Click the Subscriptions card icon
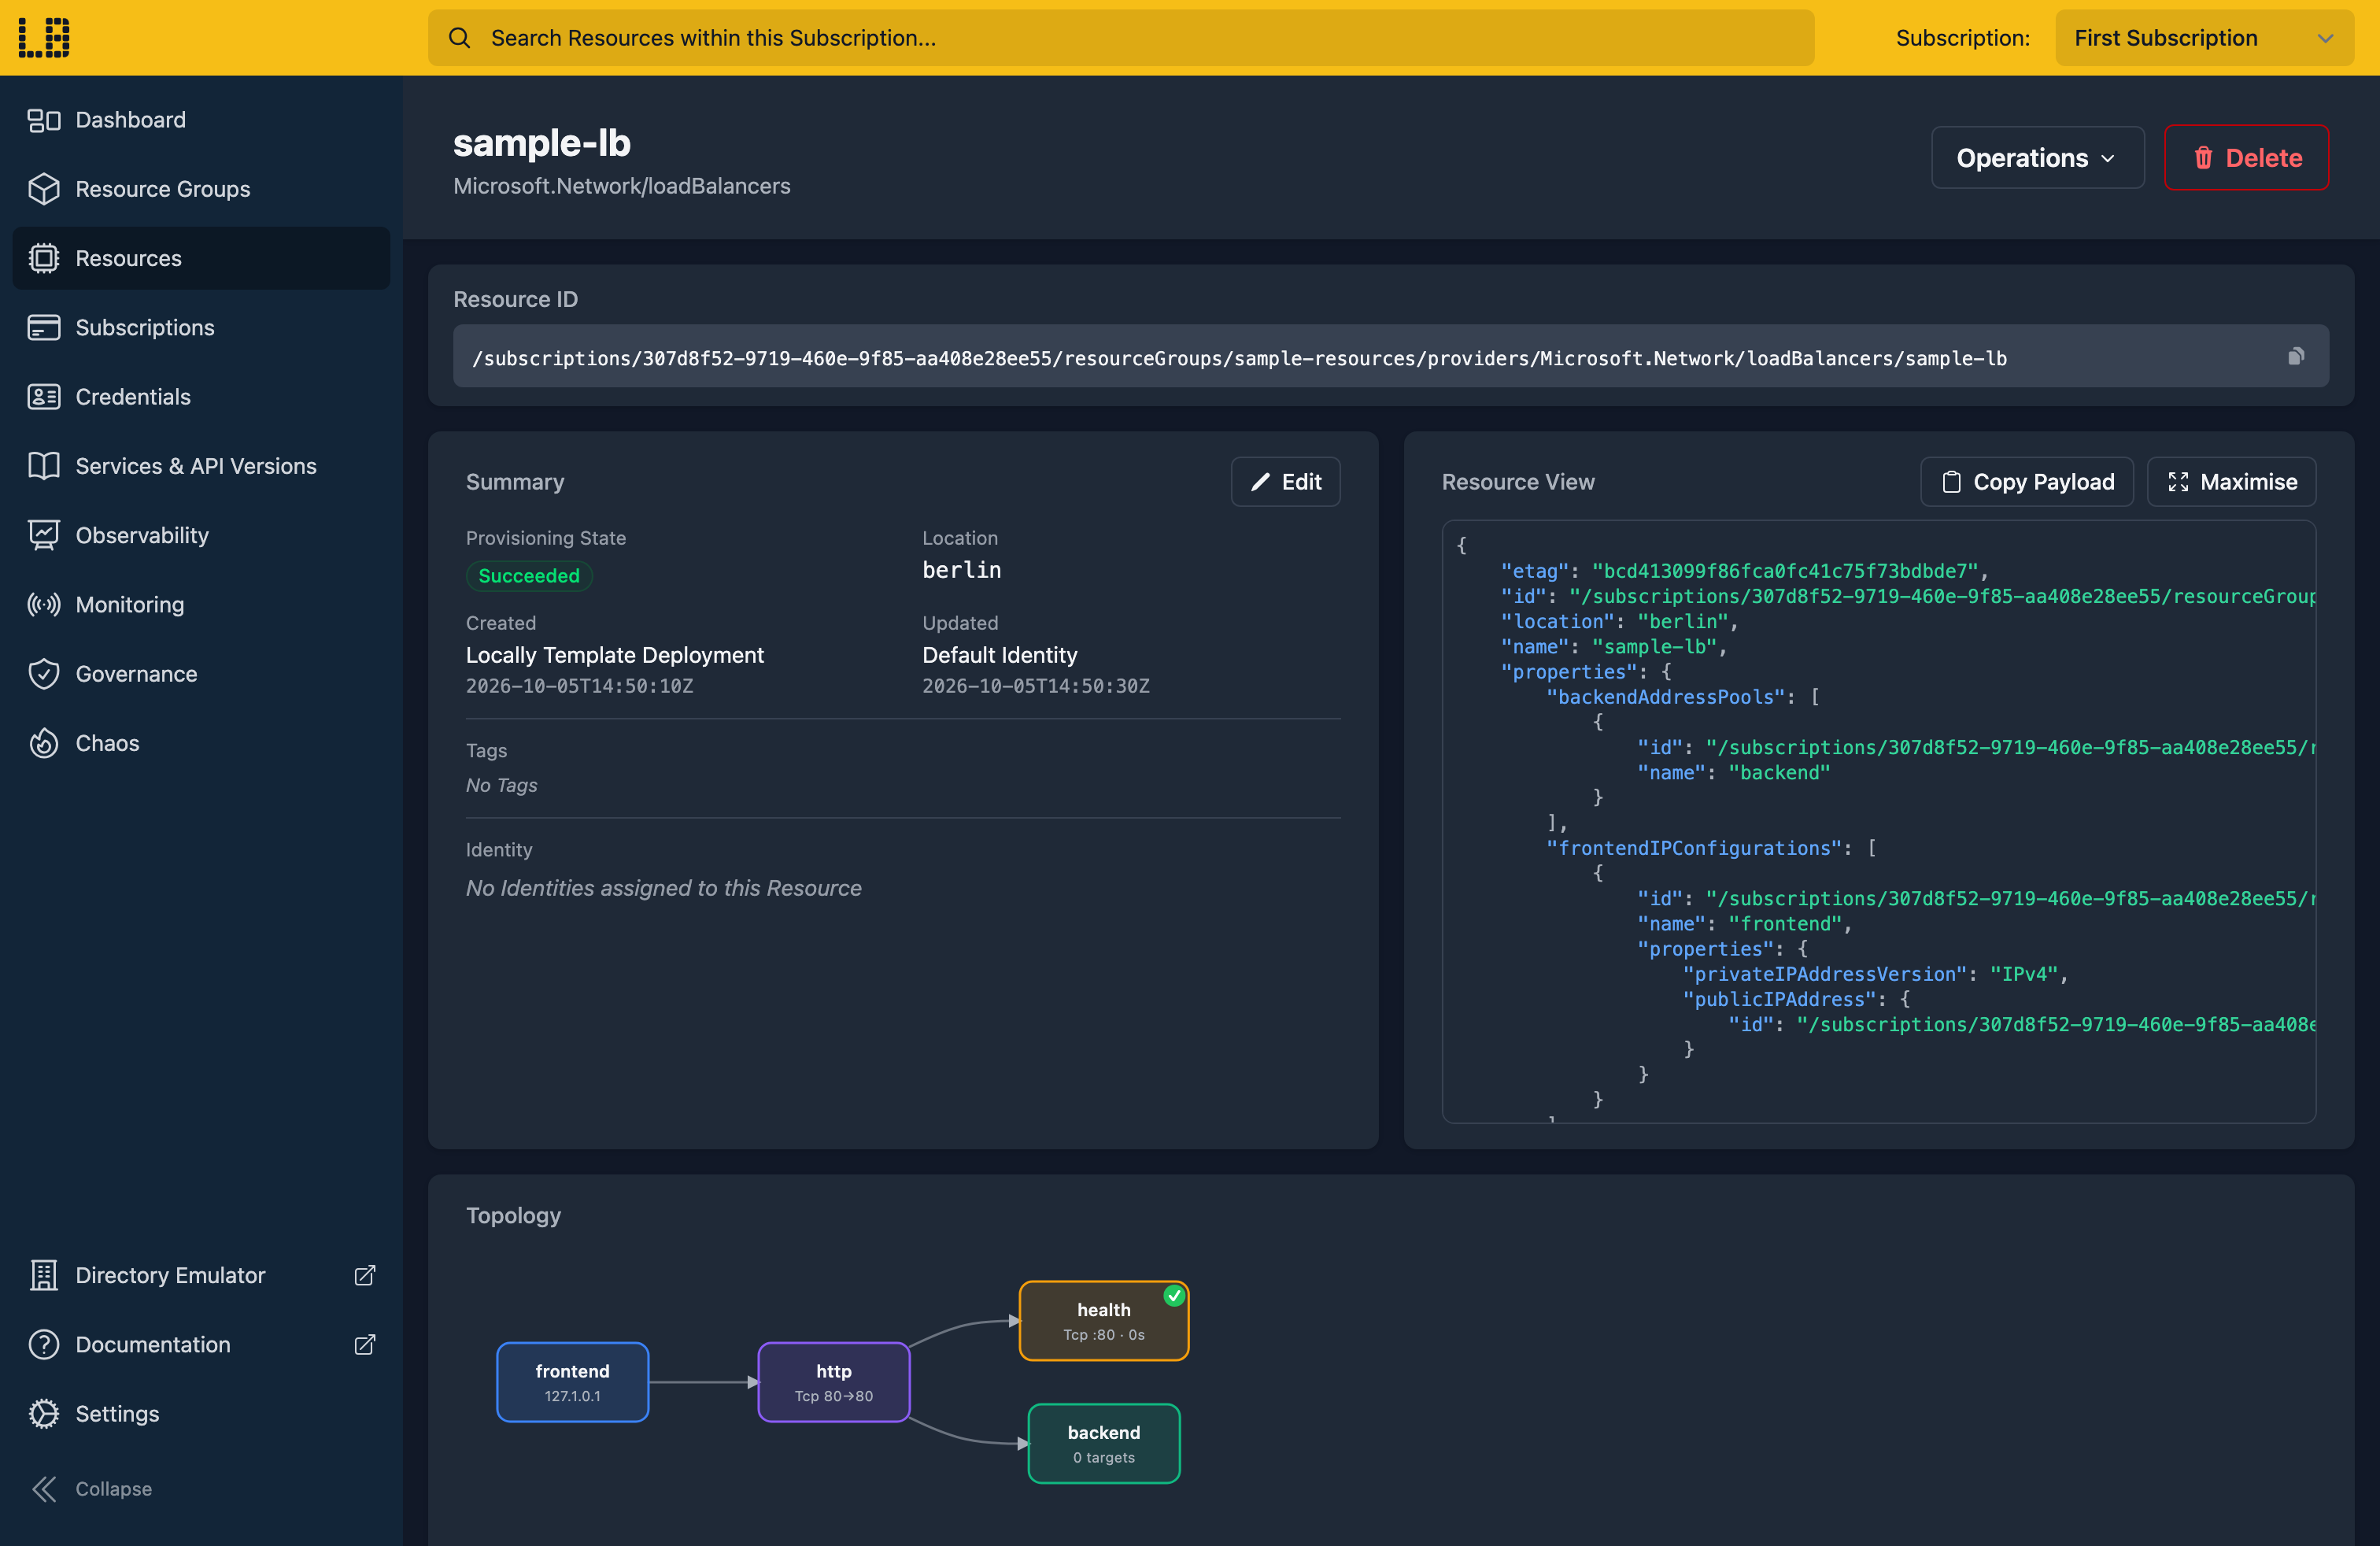The width and height of the screenshot is (2380, 1546). point(44,327)
